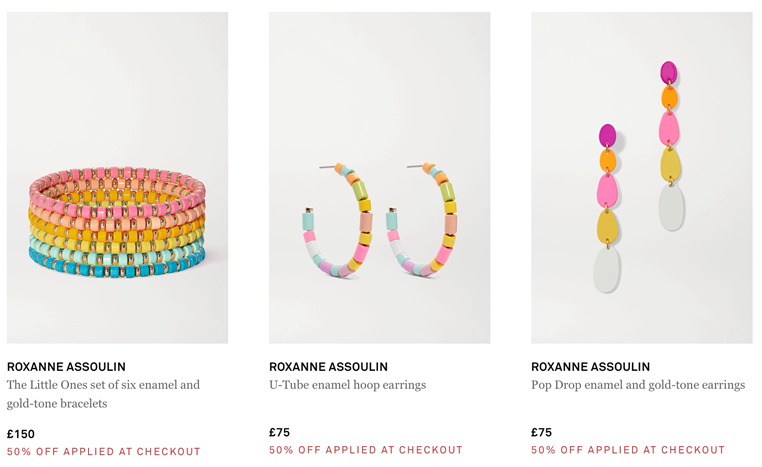Image resolution: width=762 pixels, height=467 pixels.
Task: Click the £150 price
Action: pos(21,434)
